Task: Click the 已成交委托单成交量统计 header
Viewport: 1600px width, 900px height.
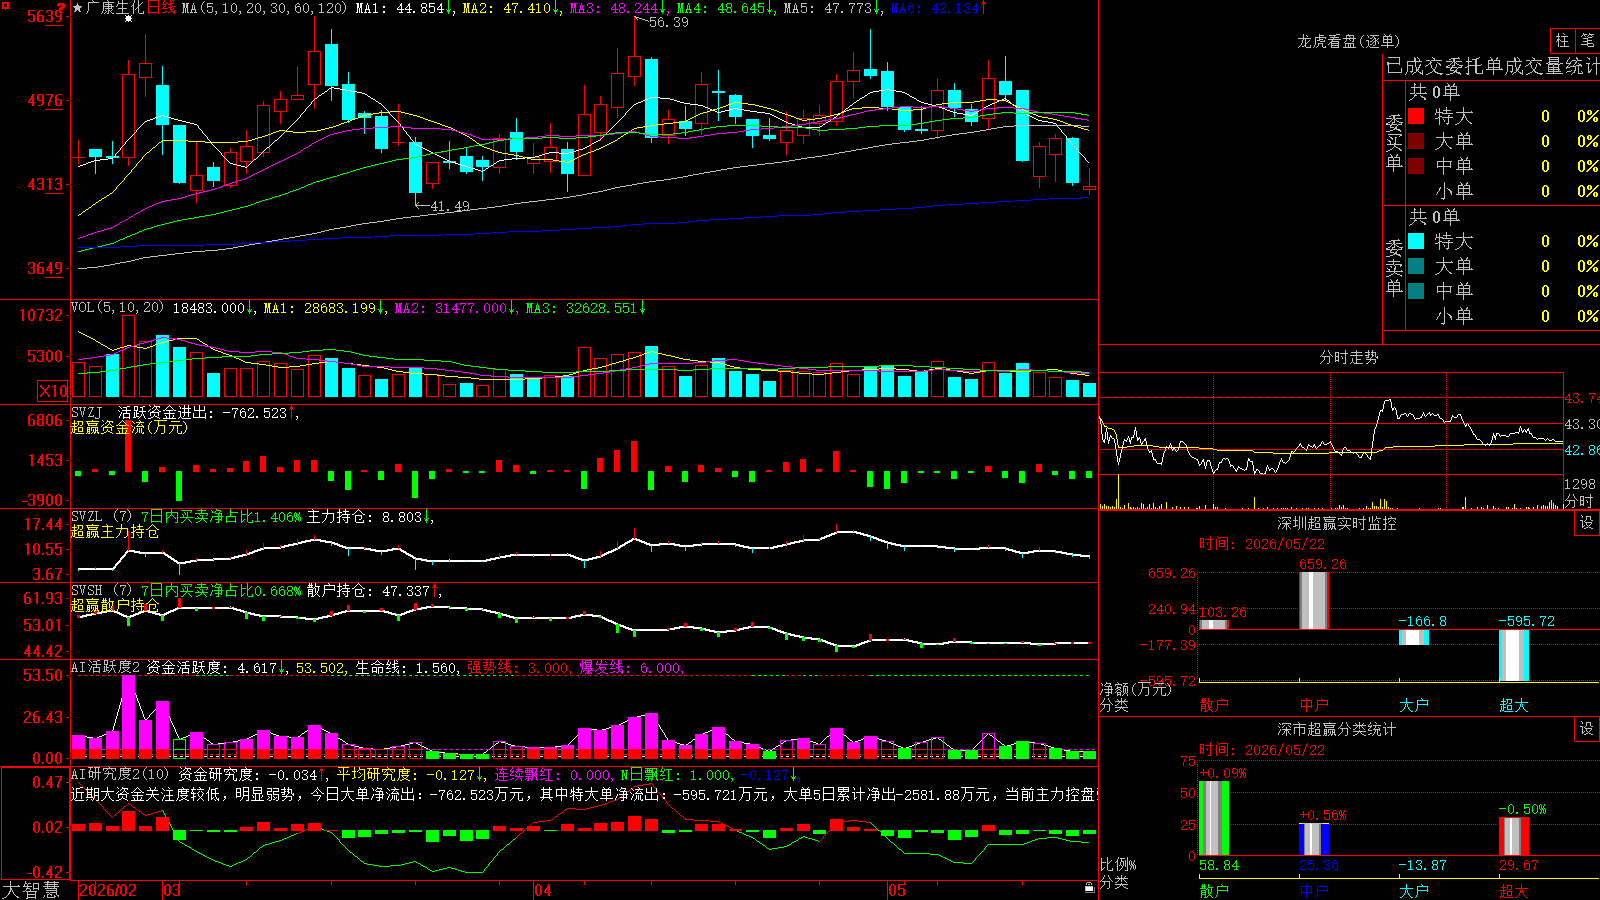Action: click(x=1492, y=66)
